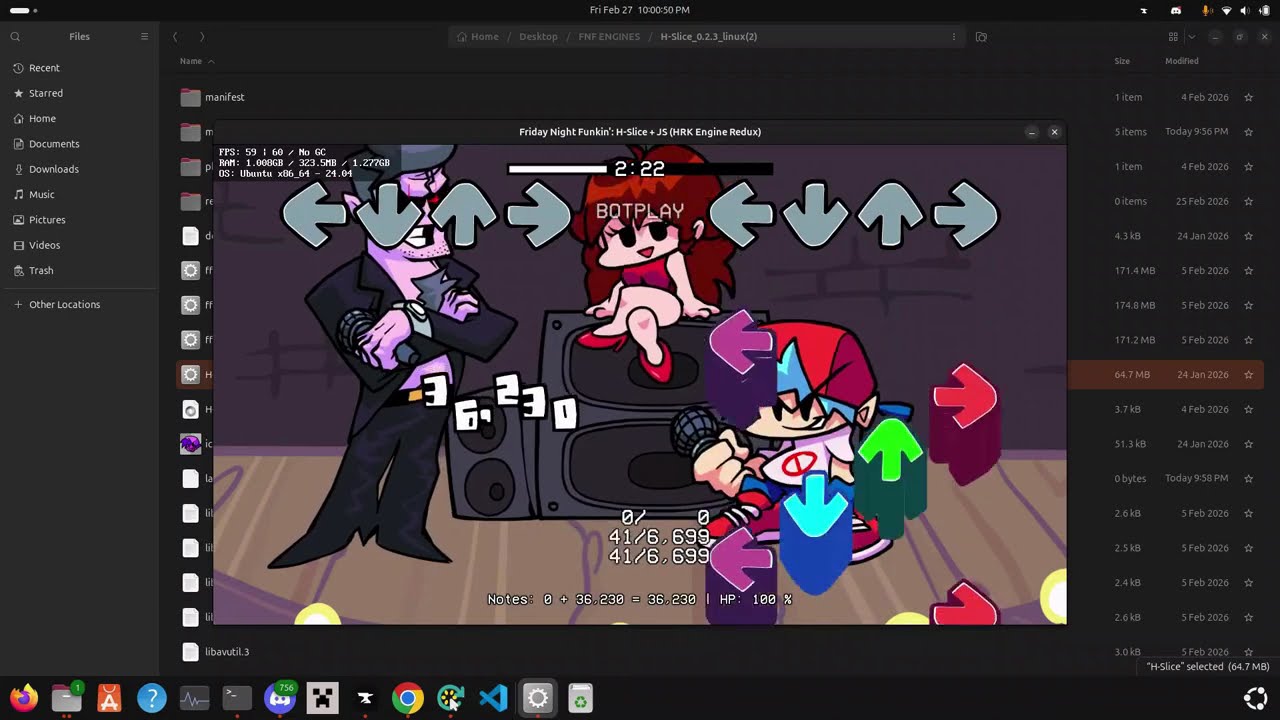This screenshot has height=720, width=1280.
Task: Open the Wi-Fi indicator in the top bar
Action: tap(1227, 10)
